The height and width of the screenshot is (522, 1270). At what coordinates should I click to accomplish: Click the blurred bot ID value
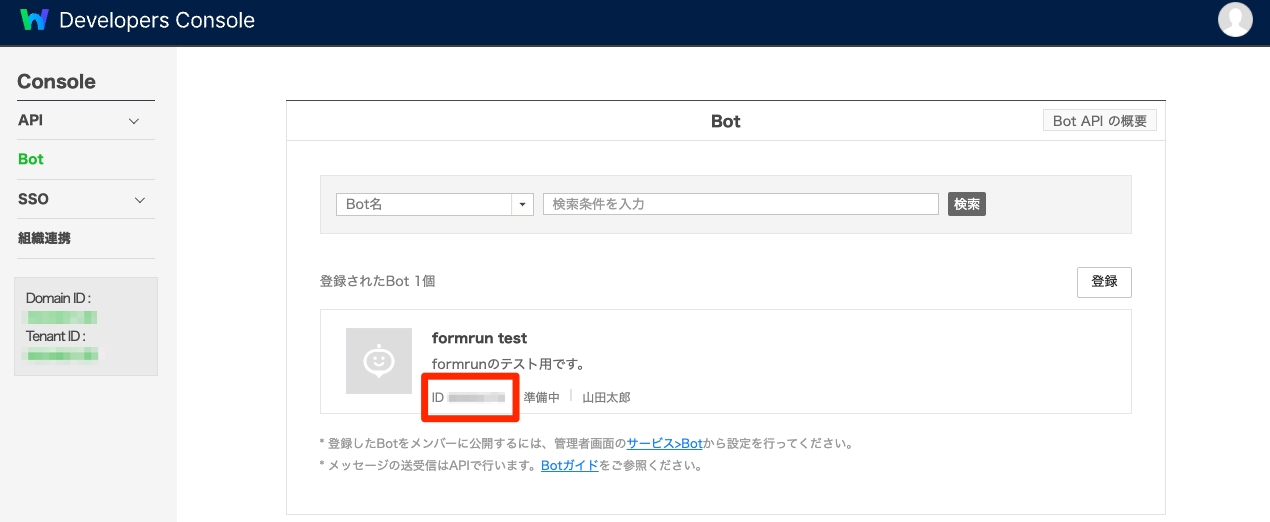476,398
